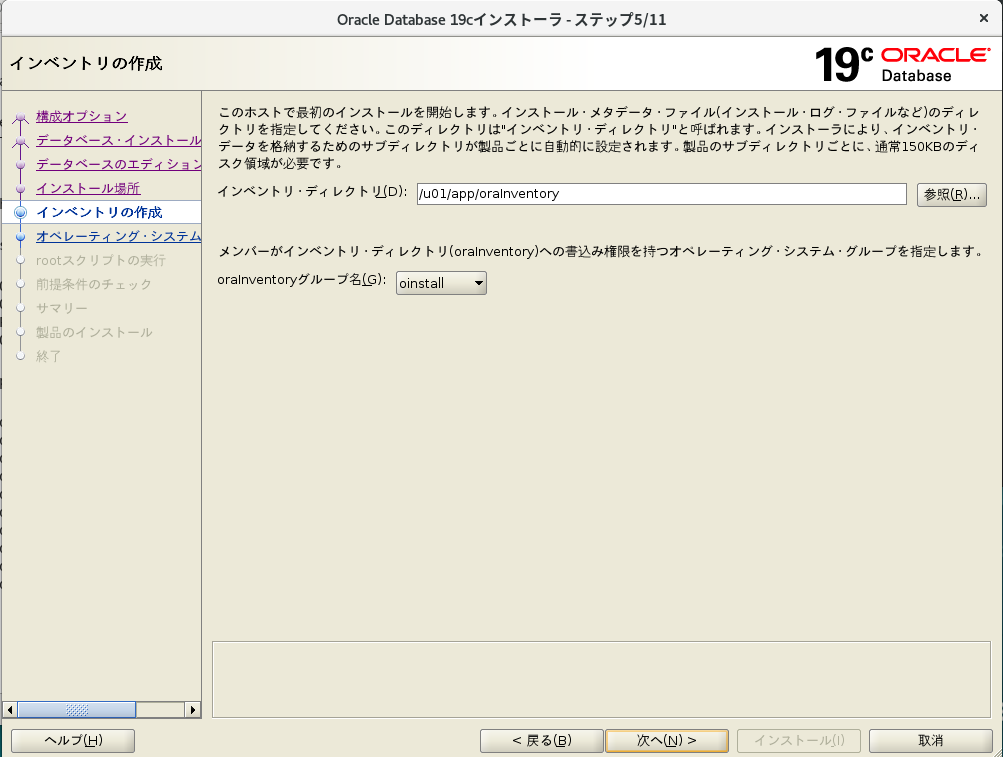Click the step bullet icon beside インストール場所
This screenshot has width=1003, height=757.
(20, 189)
